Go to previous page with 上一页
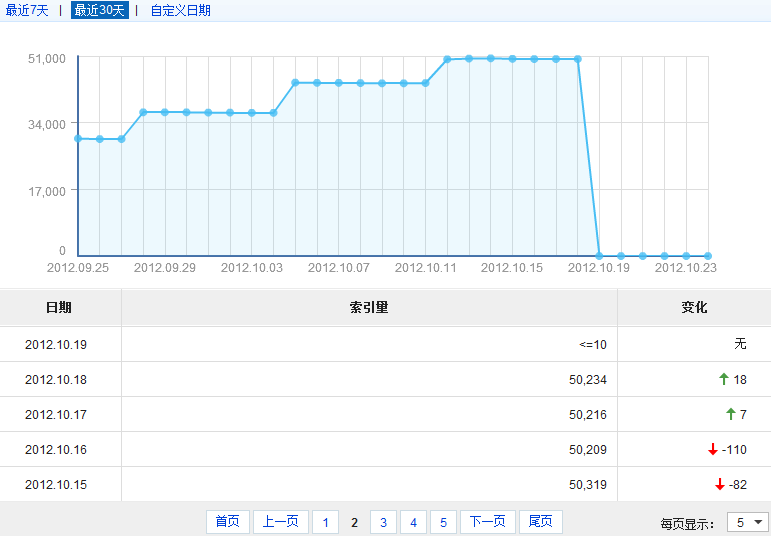 (x=280, y=522)
